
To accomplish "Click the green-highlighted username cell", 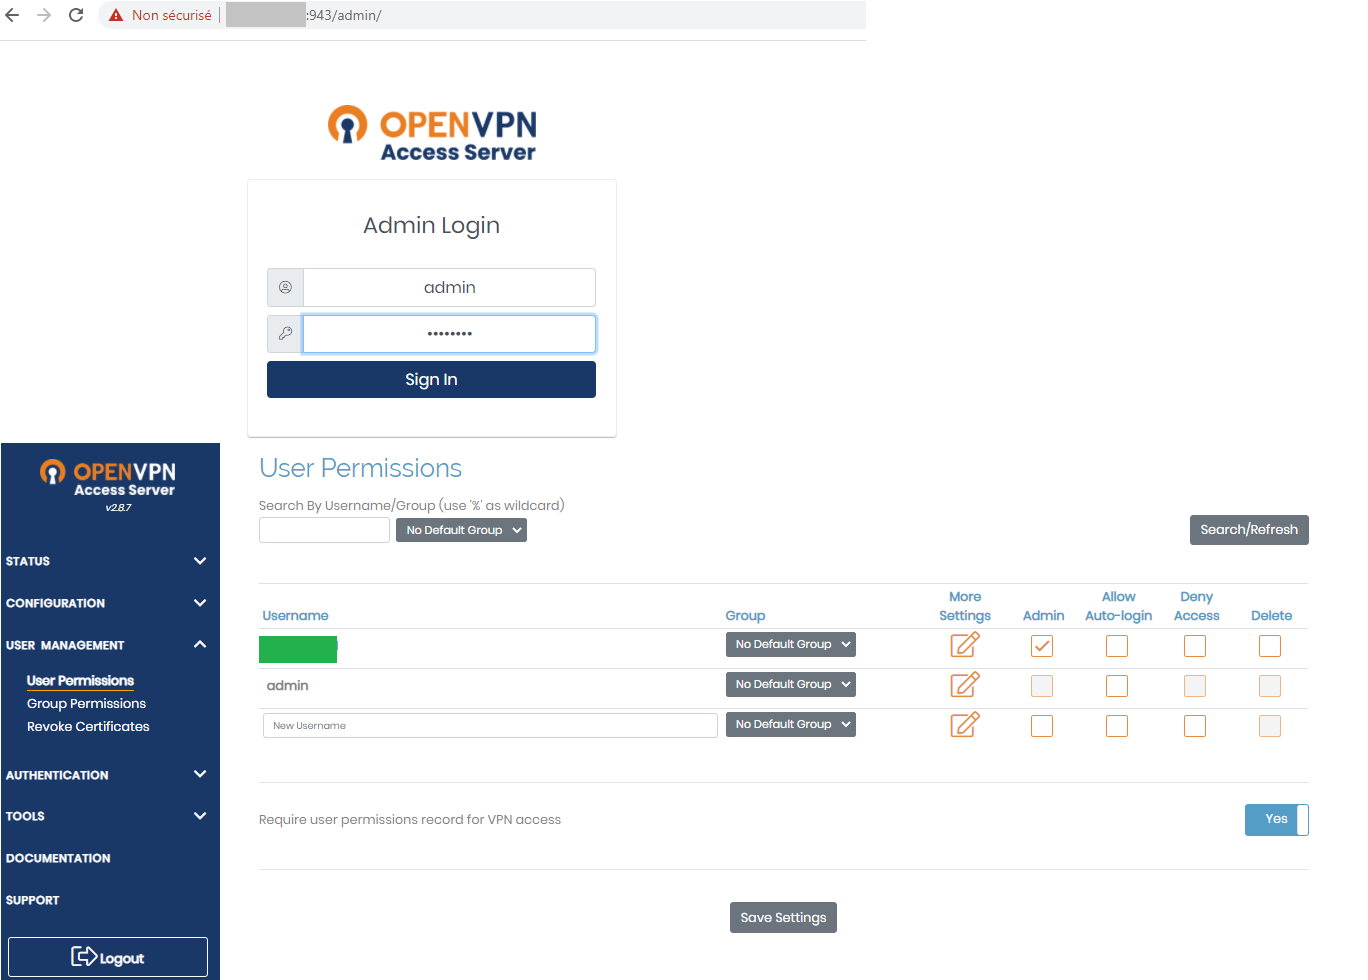I will [298, 649].
